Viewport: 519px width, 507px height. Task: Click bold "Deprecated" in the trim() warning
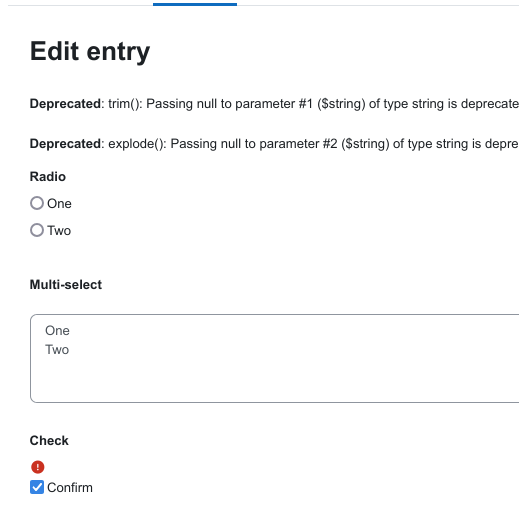click(x=65, y=104)
